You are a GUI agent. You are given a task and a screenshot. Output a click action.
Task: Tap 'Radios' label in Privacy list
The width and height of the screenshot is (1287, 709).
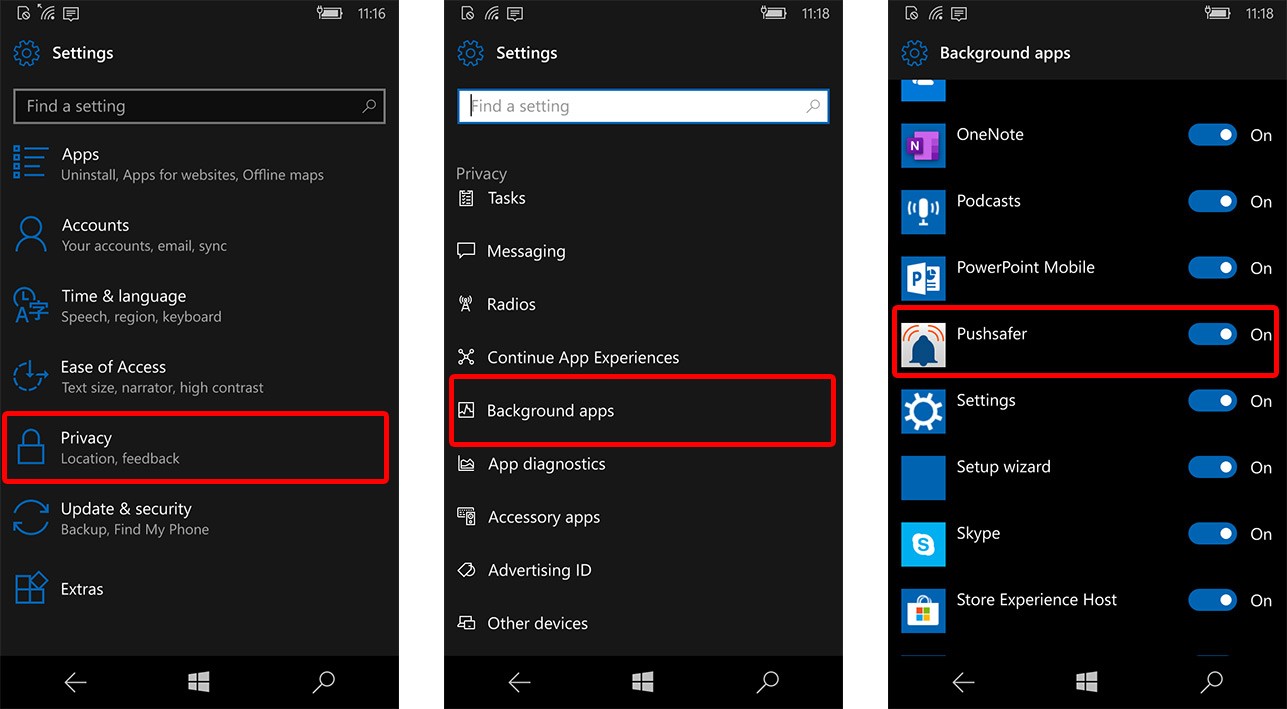[511, 304]
